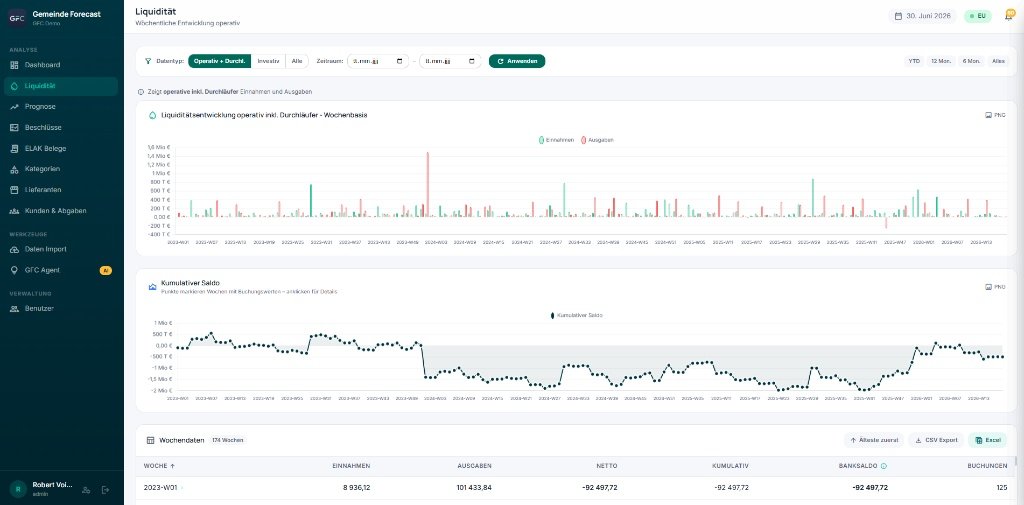This screenshot has height=505, width=1024.
Task: Click the Excel export button
Action: tap(987, 440)
